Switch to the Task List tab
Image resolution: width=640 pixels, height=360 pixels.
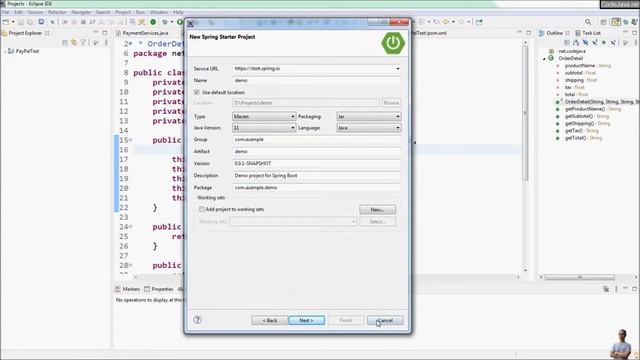pos(588,33)
